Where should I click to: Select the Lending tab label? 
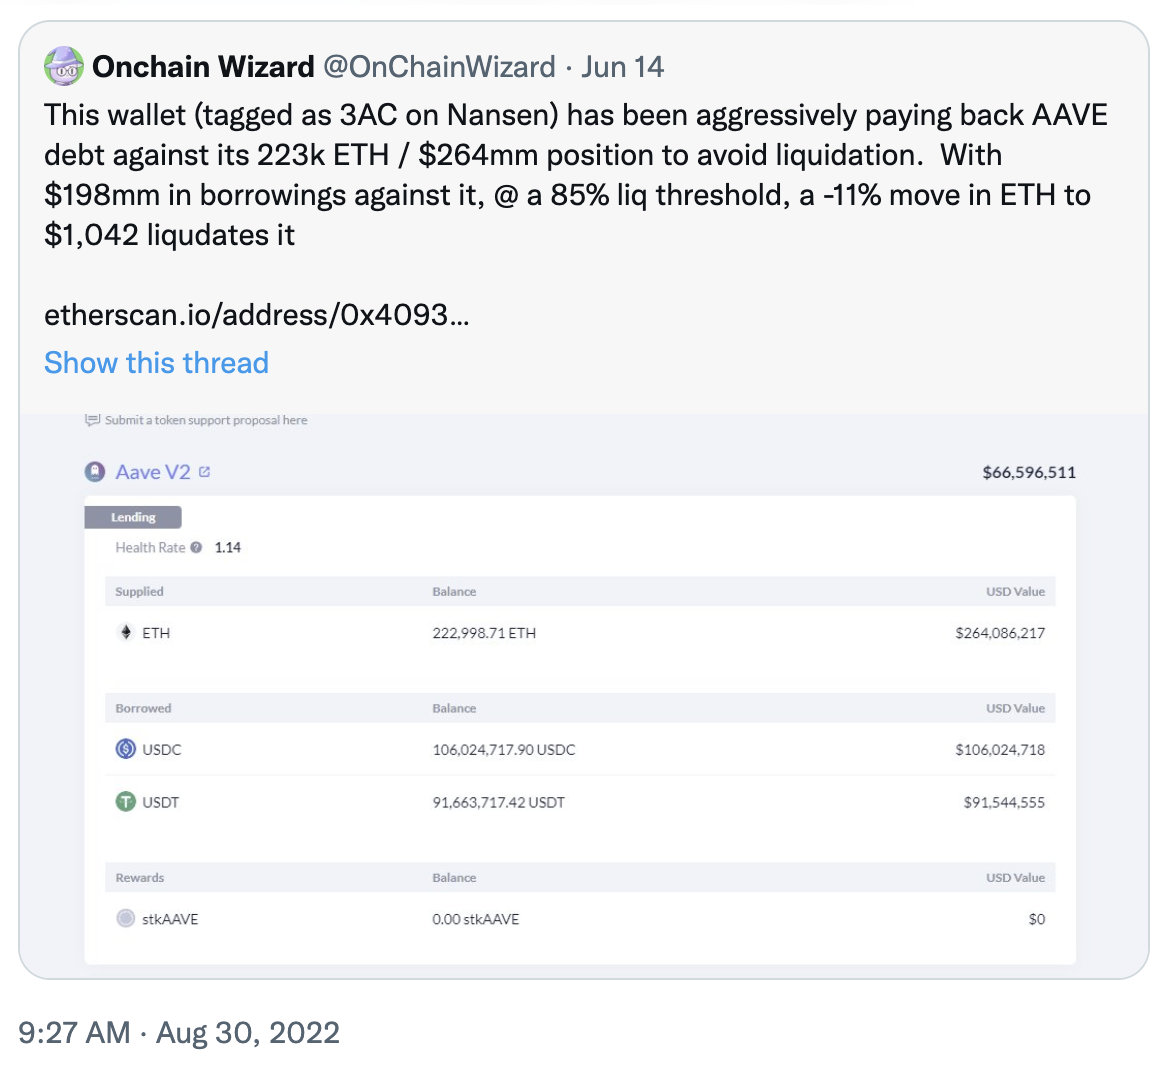coord(133,517)
